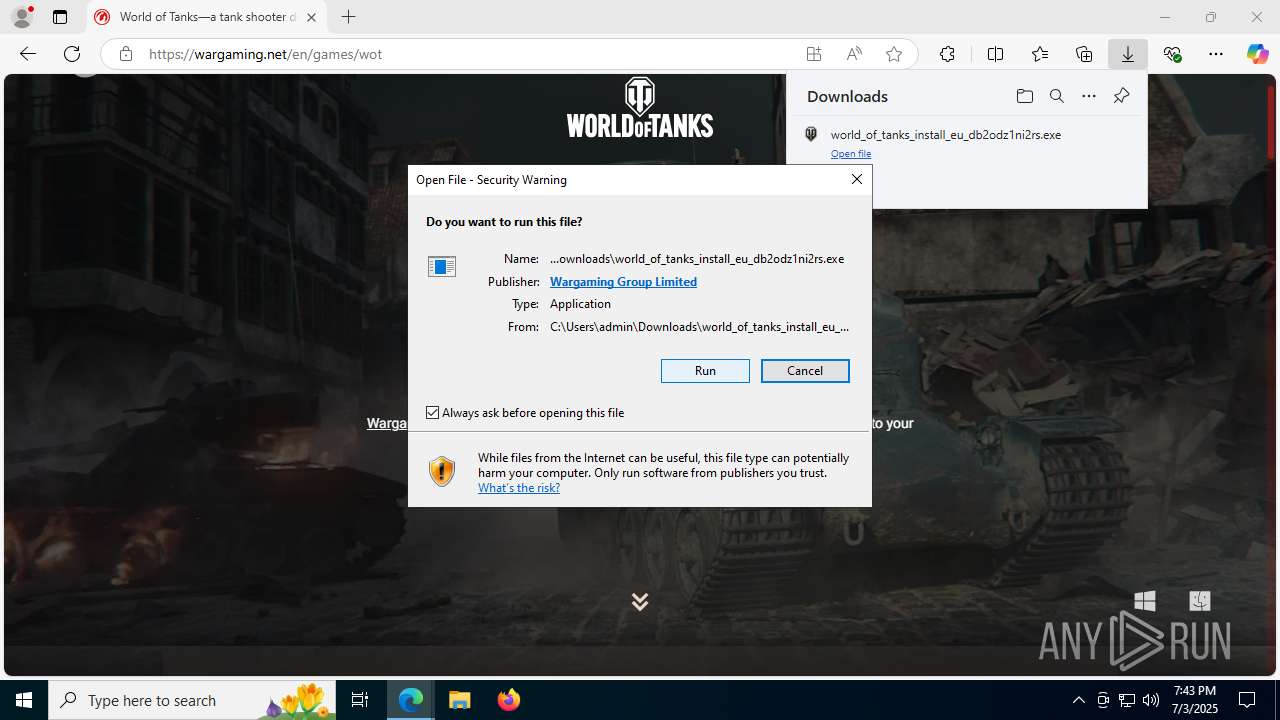
Task: Go back with the browser back arrow
Action: 28,54
